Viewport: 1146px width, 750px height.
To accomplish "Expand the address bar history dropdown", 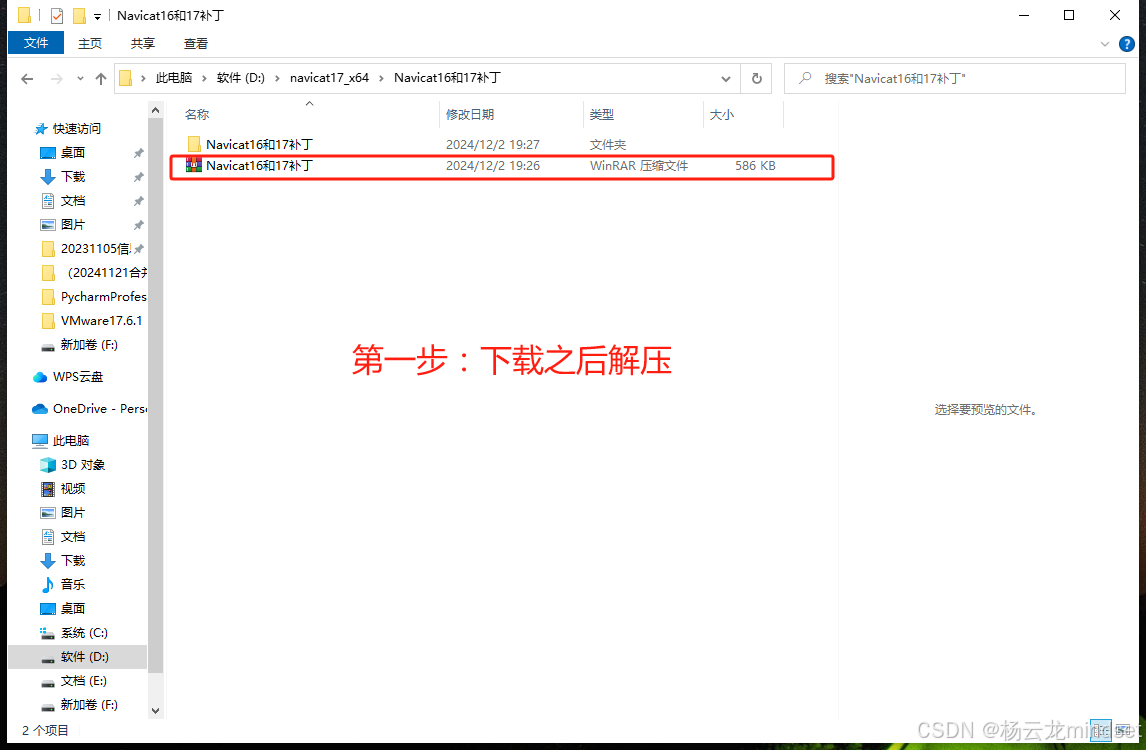I will 726,78.
